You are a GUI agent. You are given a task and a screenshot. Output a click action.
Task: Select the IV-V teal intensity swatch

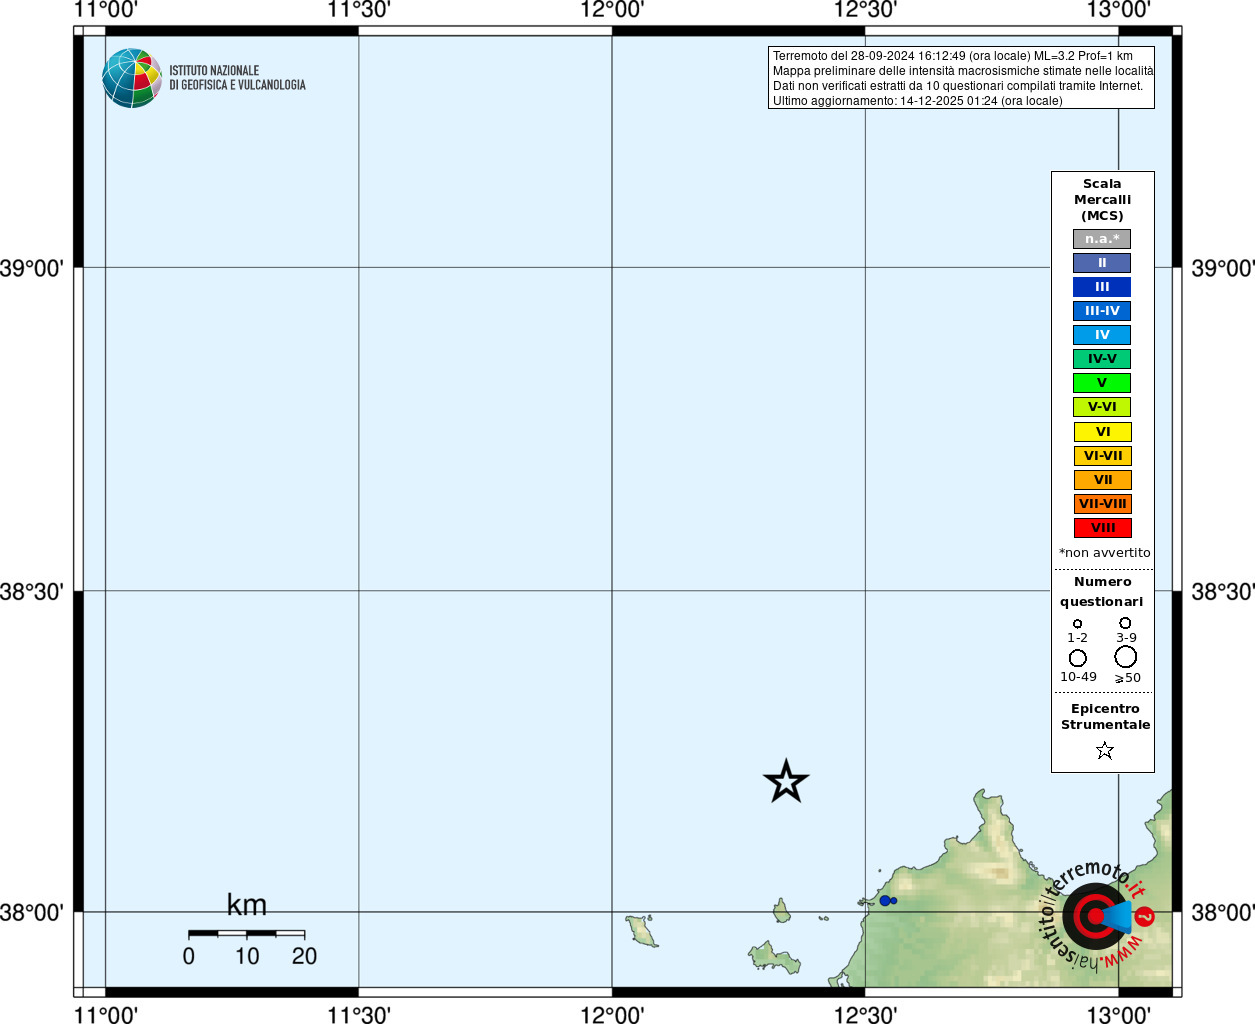click(x=1102, y=359)
